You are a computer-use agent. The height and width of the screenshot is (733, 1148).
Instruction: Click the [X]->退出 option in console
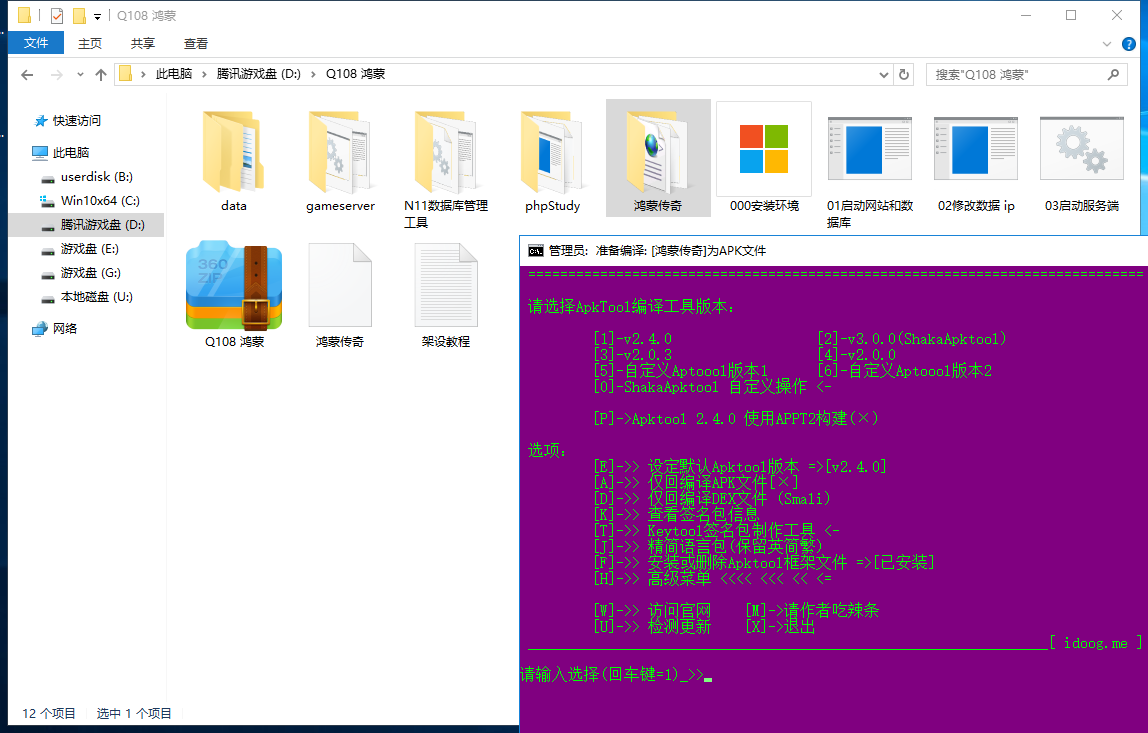[780, 627]
